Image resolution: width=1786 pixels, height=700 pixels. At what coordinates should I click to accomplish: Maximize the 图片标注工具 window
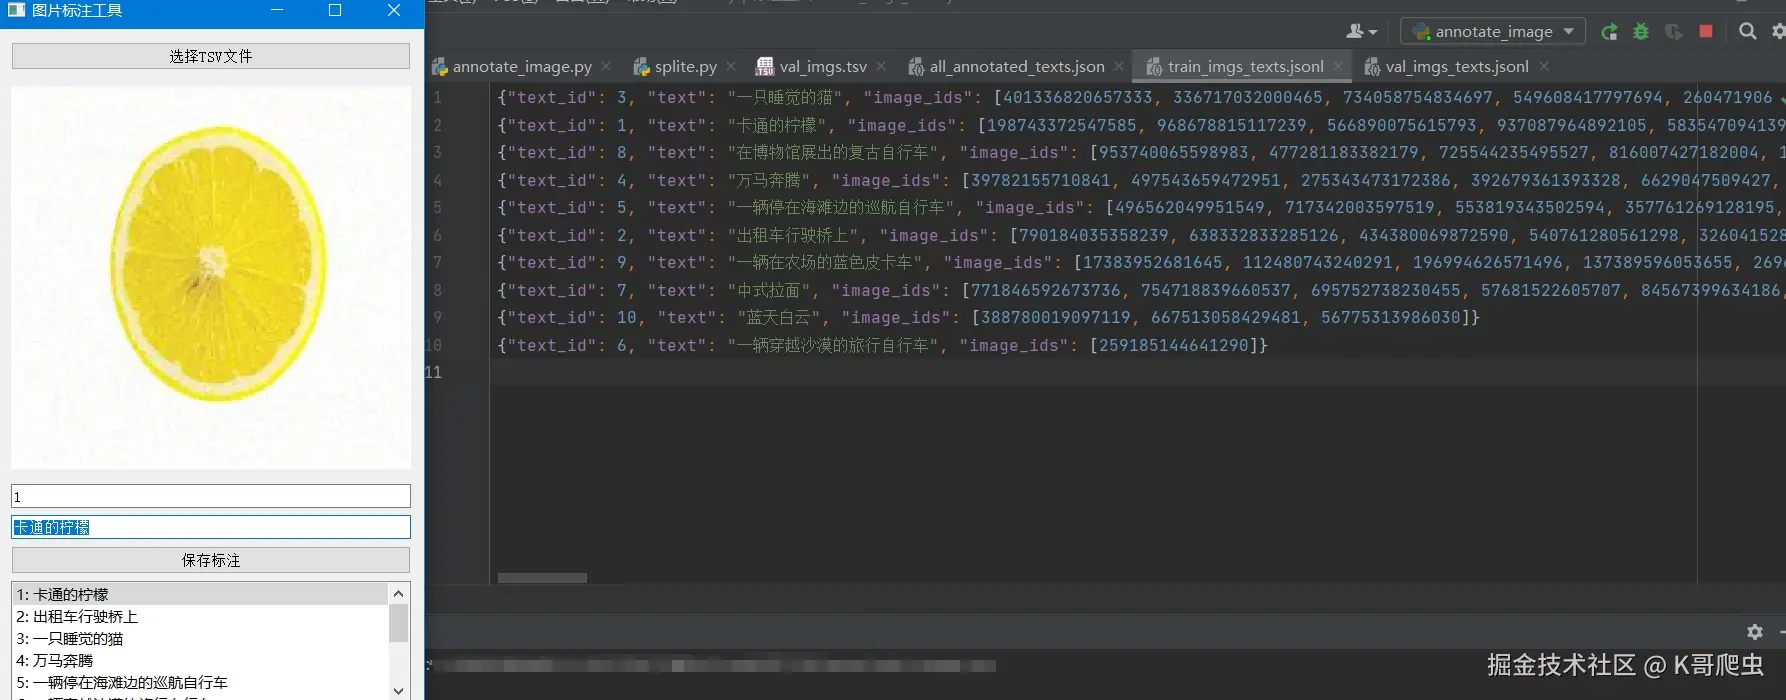pos(335,10)
